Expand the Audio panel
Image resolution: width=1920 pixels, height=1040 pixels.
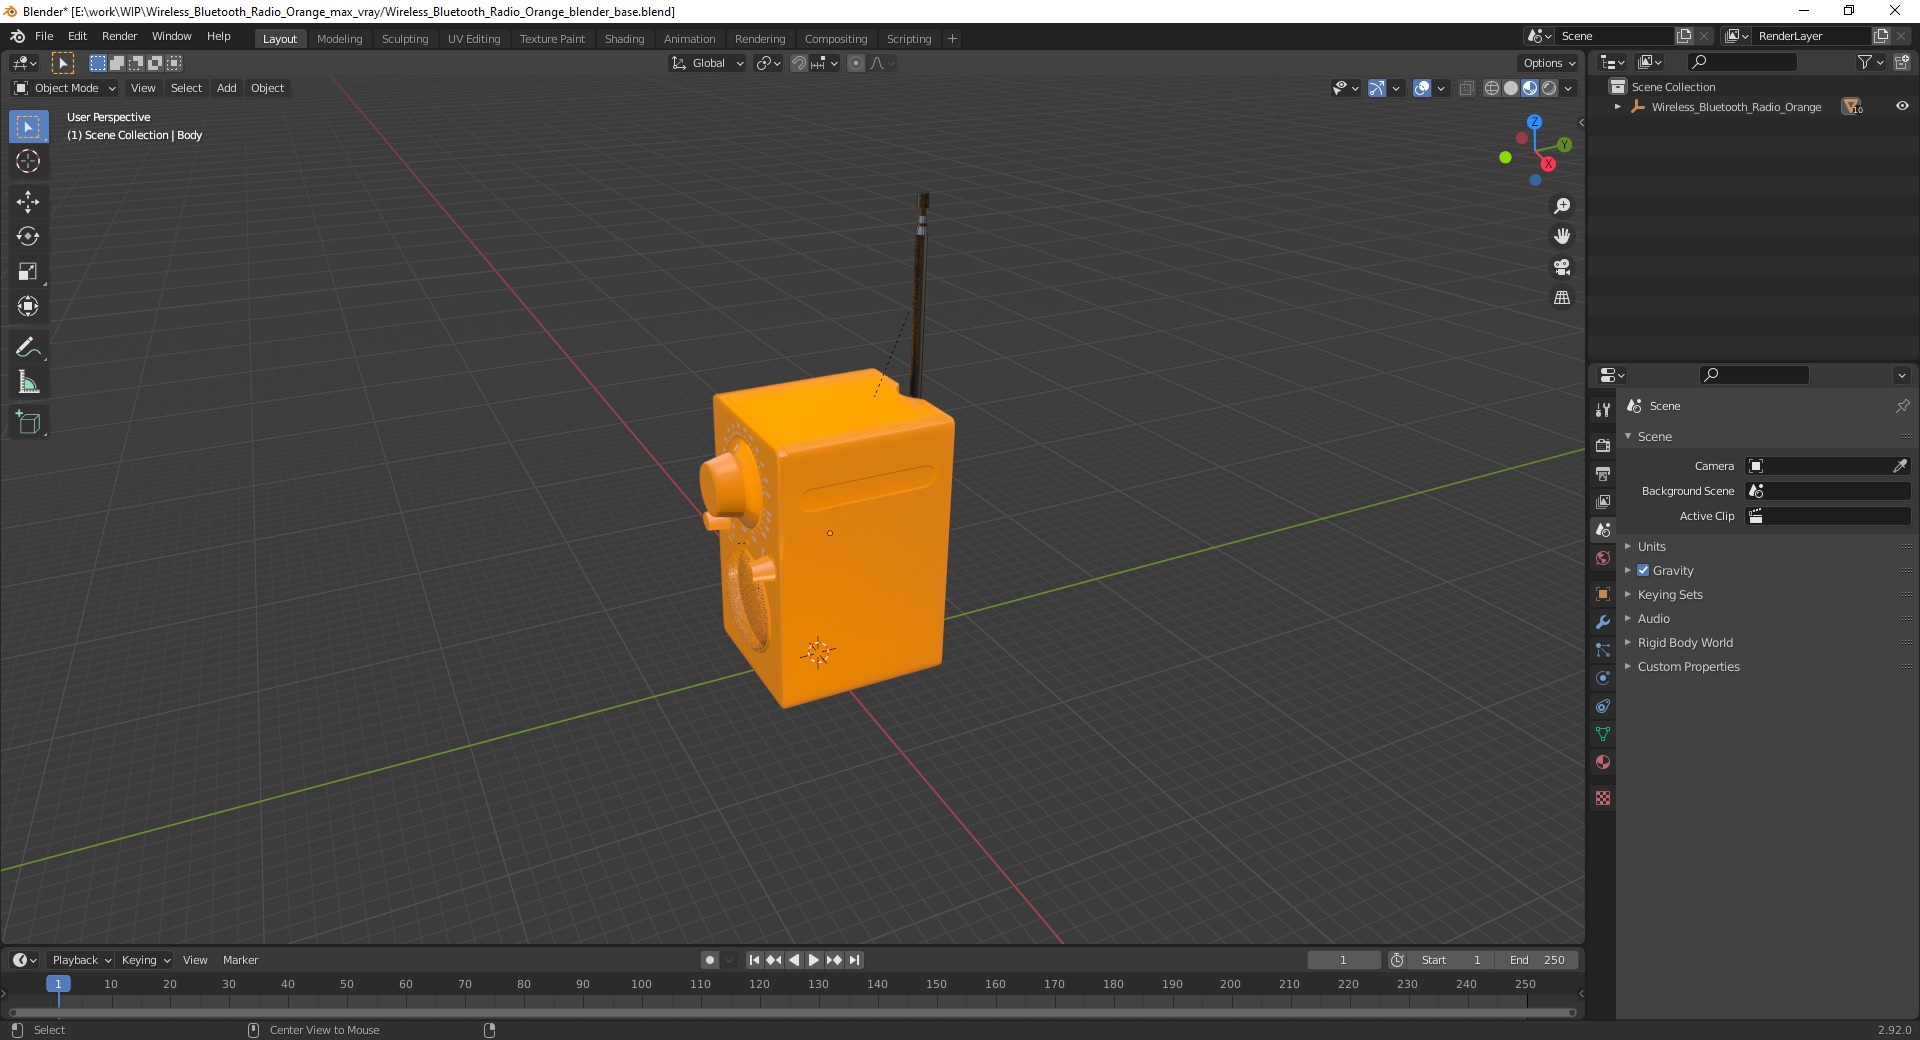[x=1653, y=618]
